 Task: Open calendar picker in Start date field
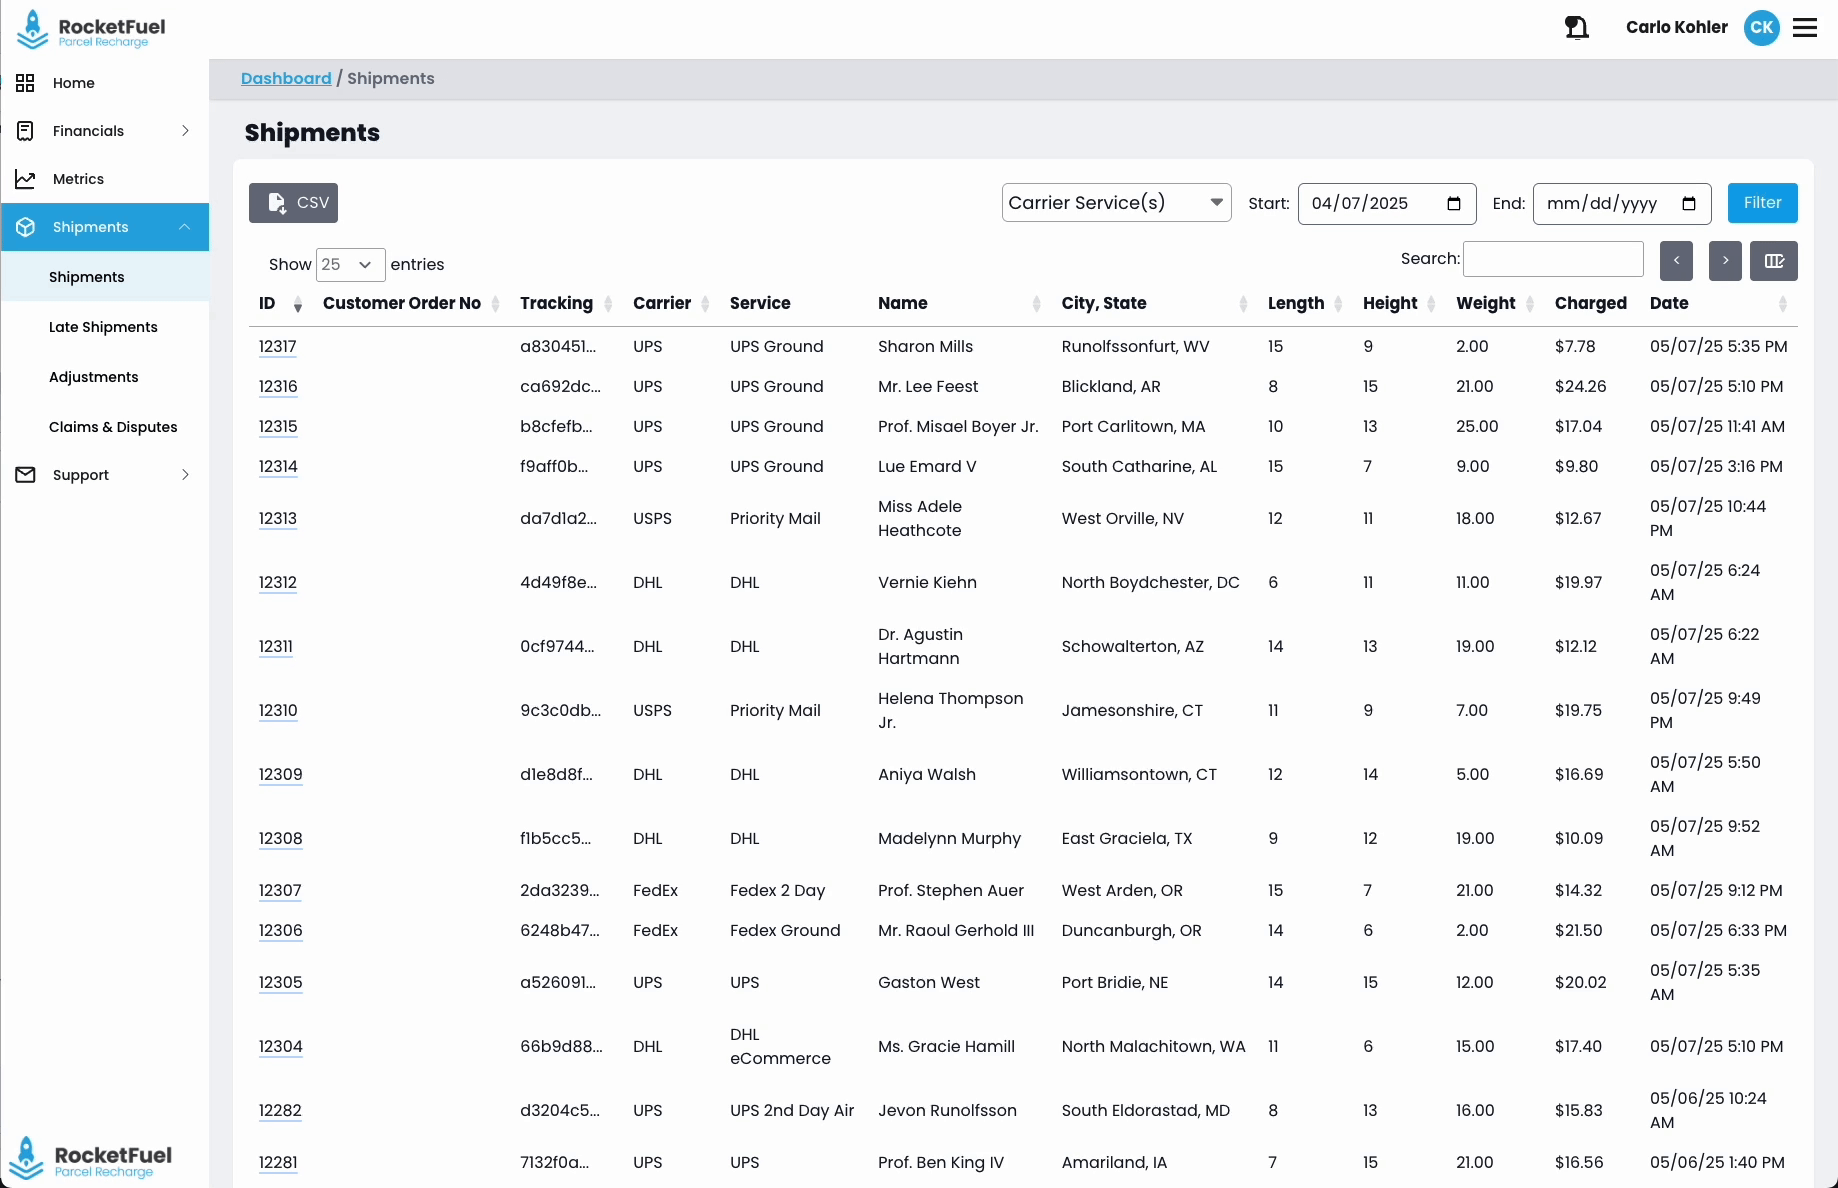pos(1454,204)
